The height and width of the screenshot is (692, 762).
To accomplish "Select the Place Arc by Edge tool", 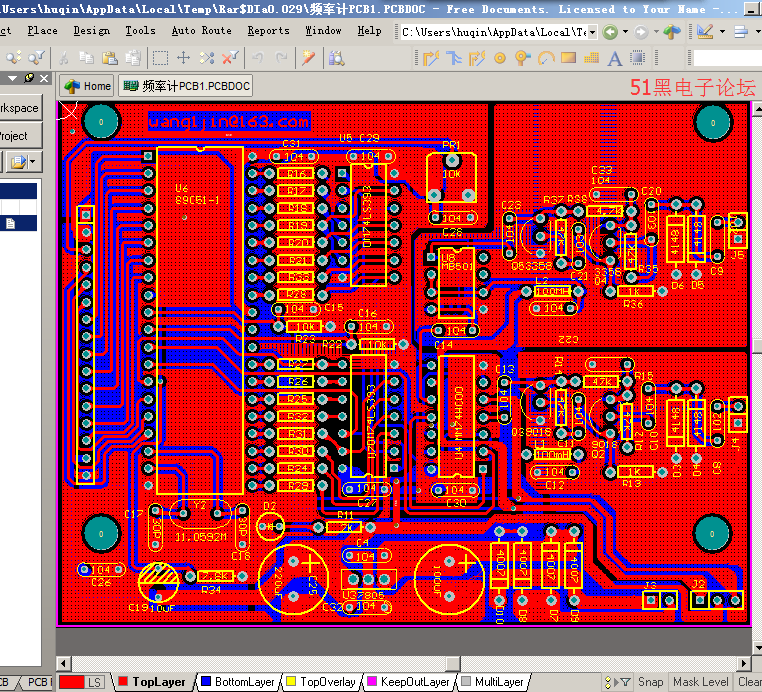I will coord(546,58).
